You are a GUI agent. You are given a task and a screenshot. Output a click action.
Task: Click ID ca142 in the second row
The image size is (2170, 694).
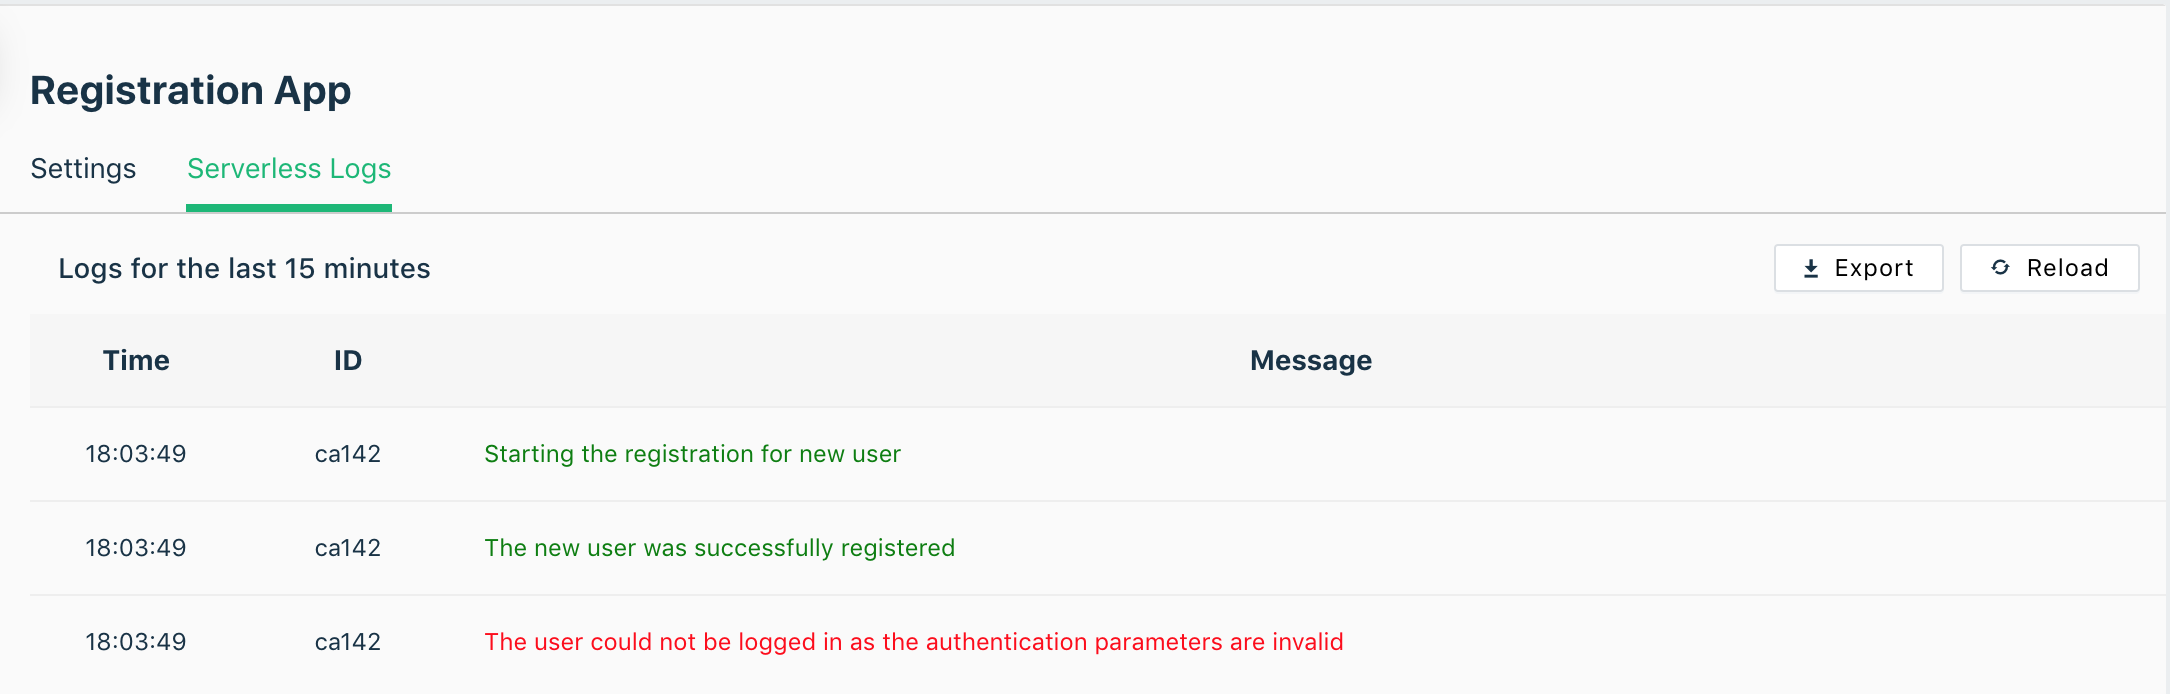[348, 548]
